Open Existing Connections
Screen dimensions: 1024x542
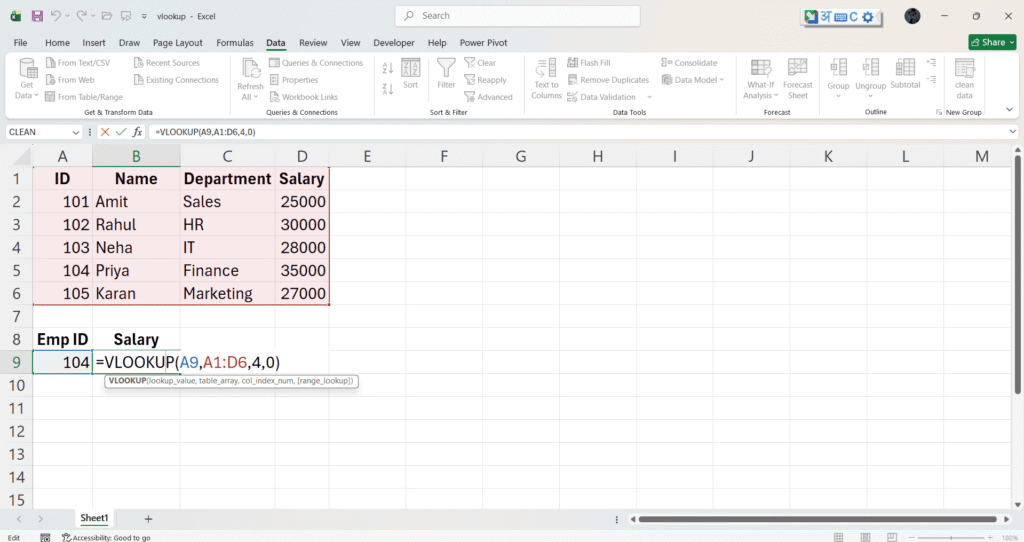pyautogui.click(x=176, y=80)
